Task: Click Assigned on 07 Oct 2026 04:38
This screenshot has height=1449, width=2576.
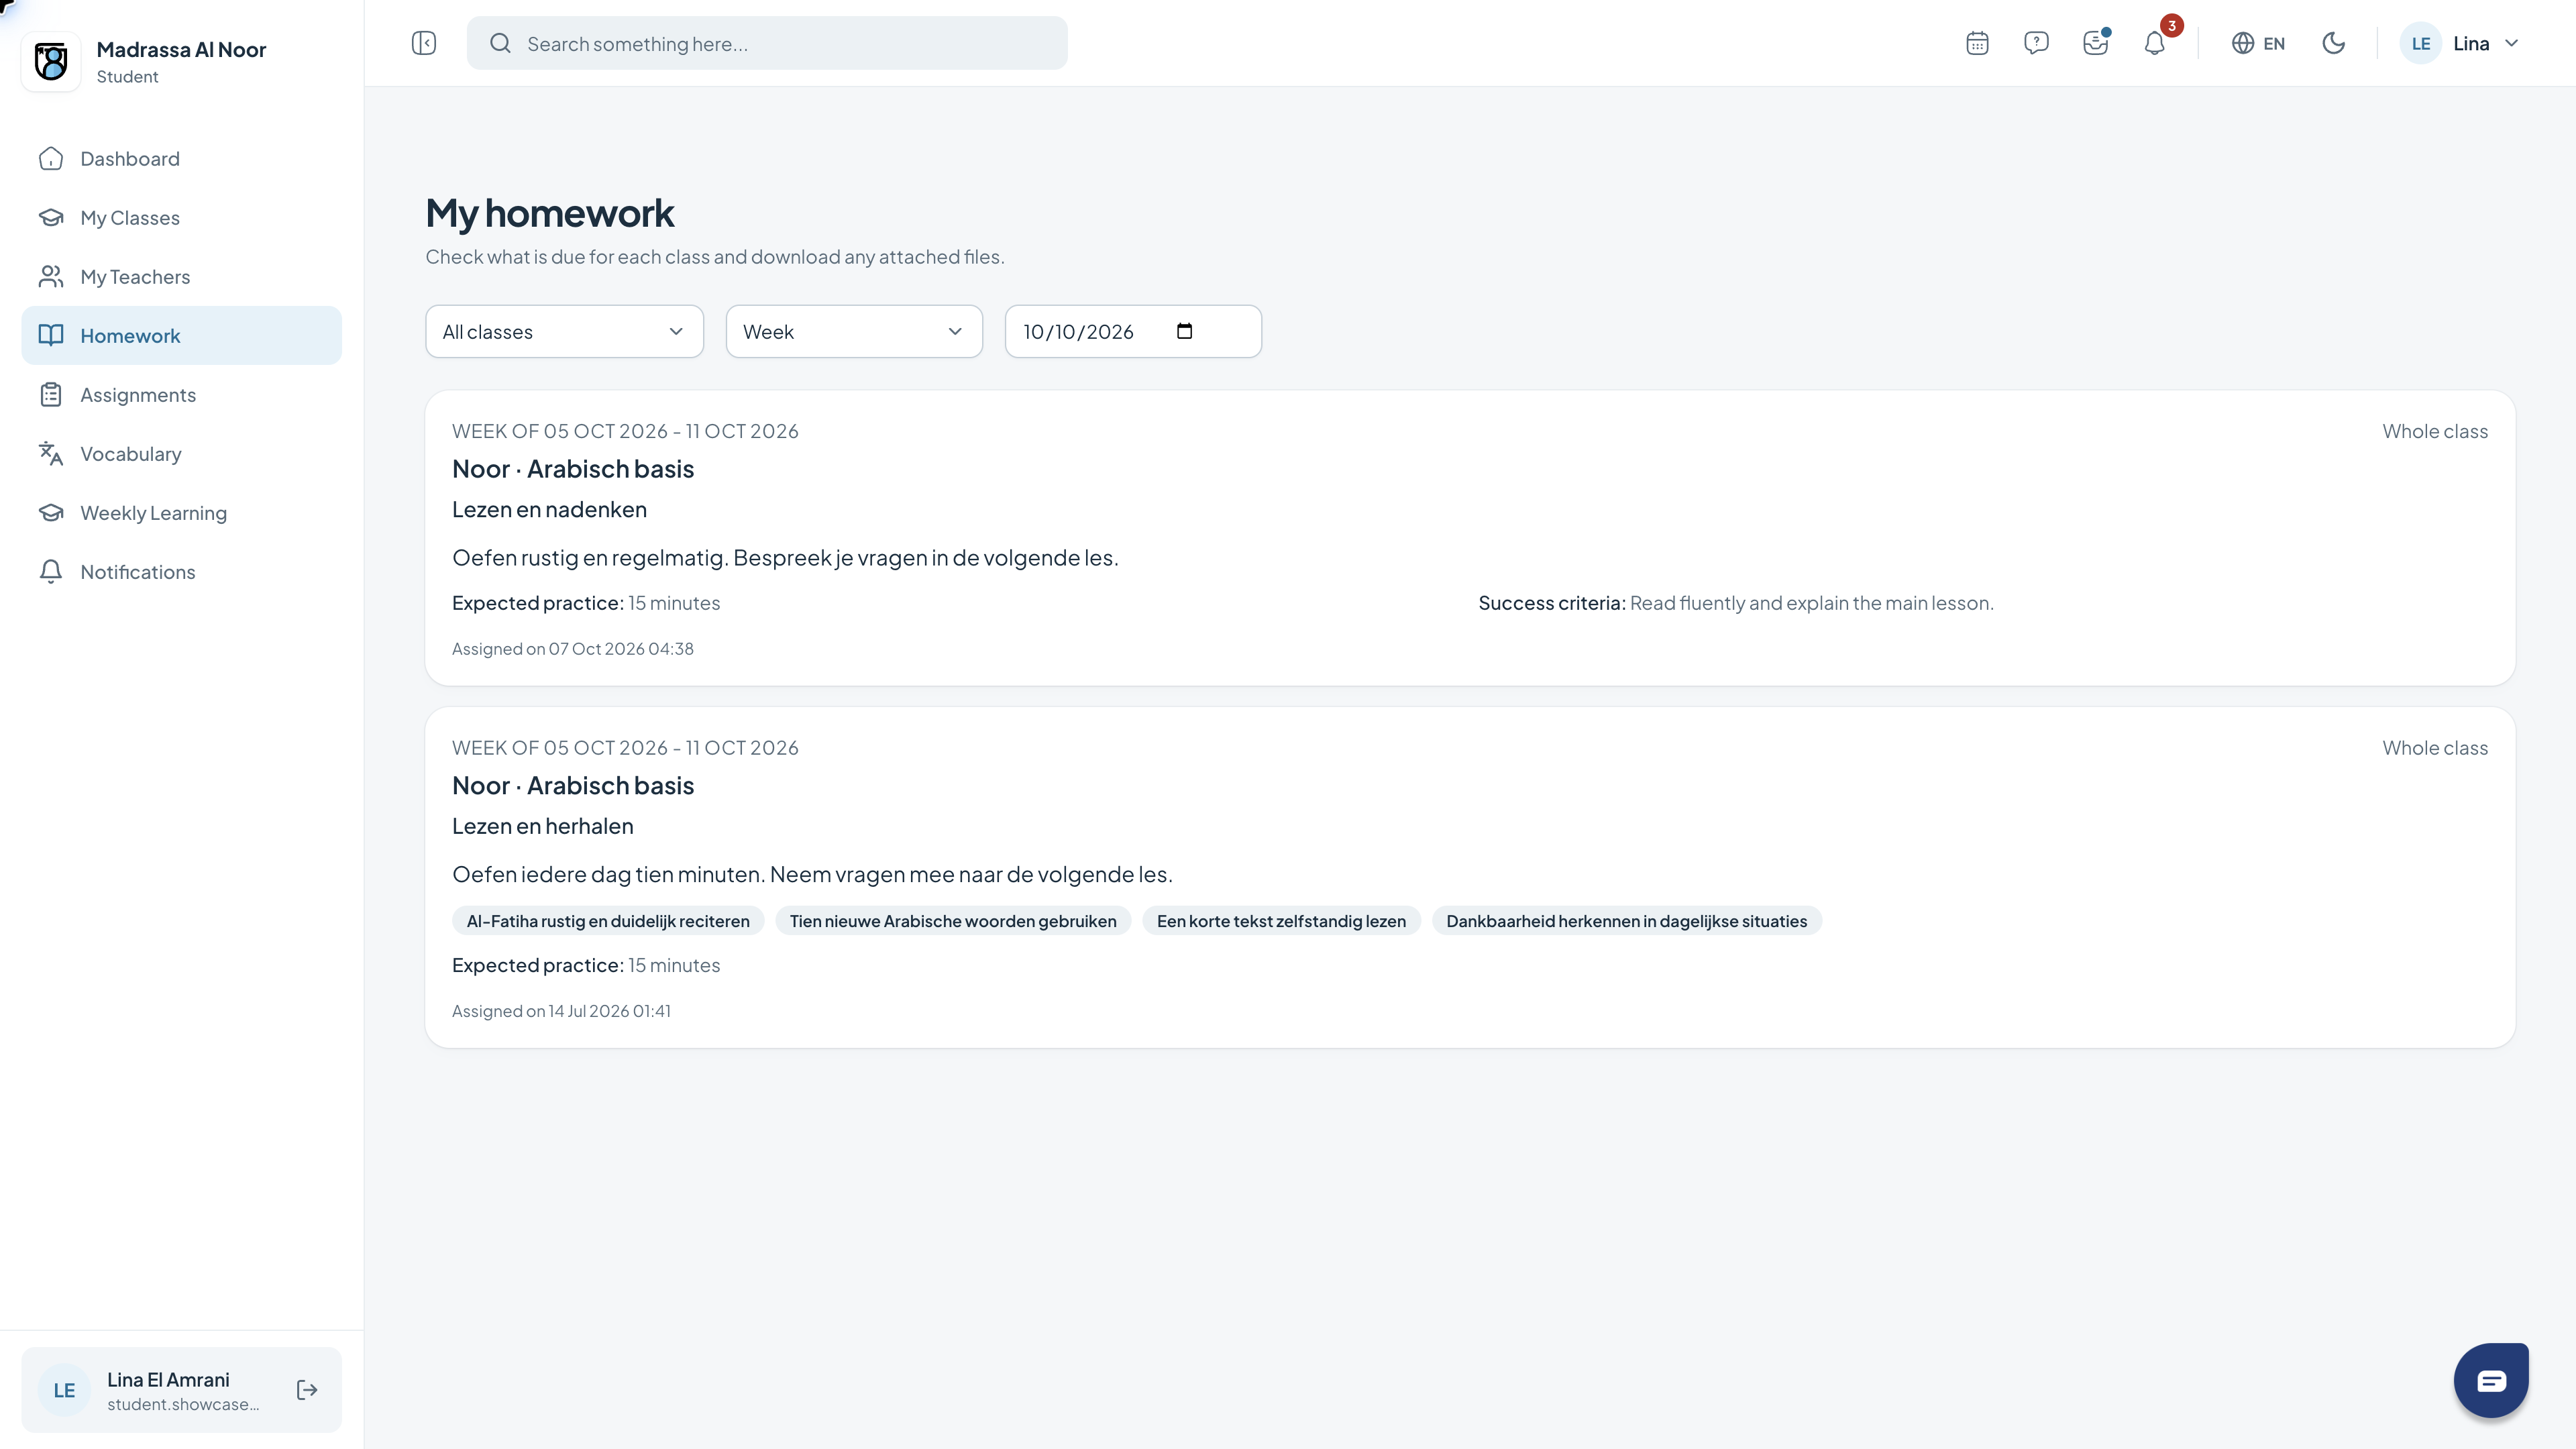Action: (x=573, y=649)
